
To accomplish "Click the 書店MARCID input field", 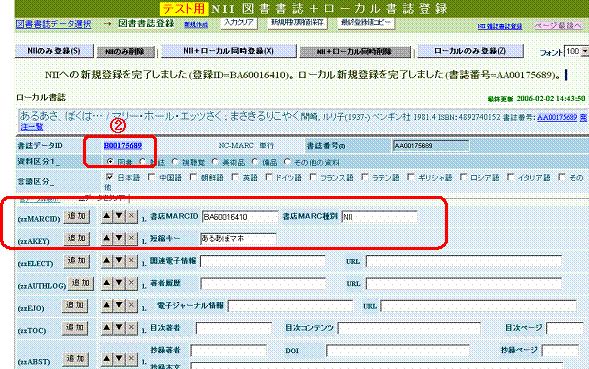I will point(240,217).
